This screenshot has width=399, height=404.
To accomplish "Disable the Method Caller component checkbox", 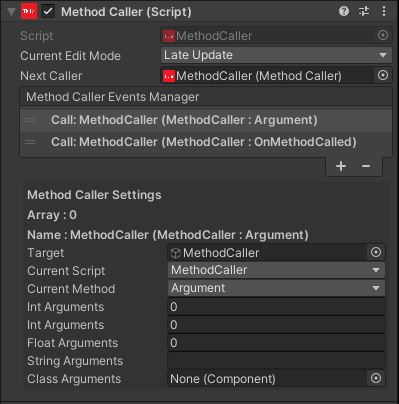I will click(x=48, y=12).
